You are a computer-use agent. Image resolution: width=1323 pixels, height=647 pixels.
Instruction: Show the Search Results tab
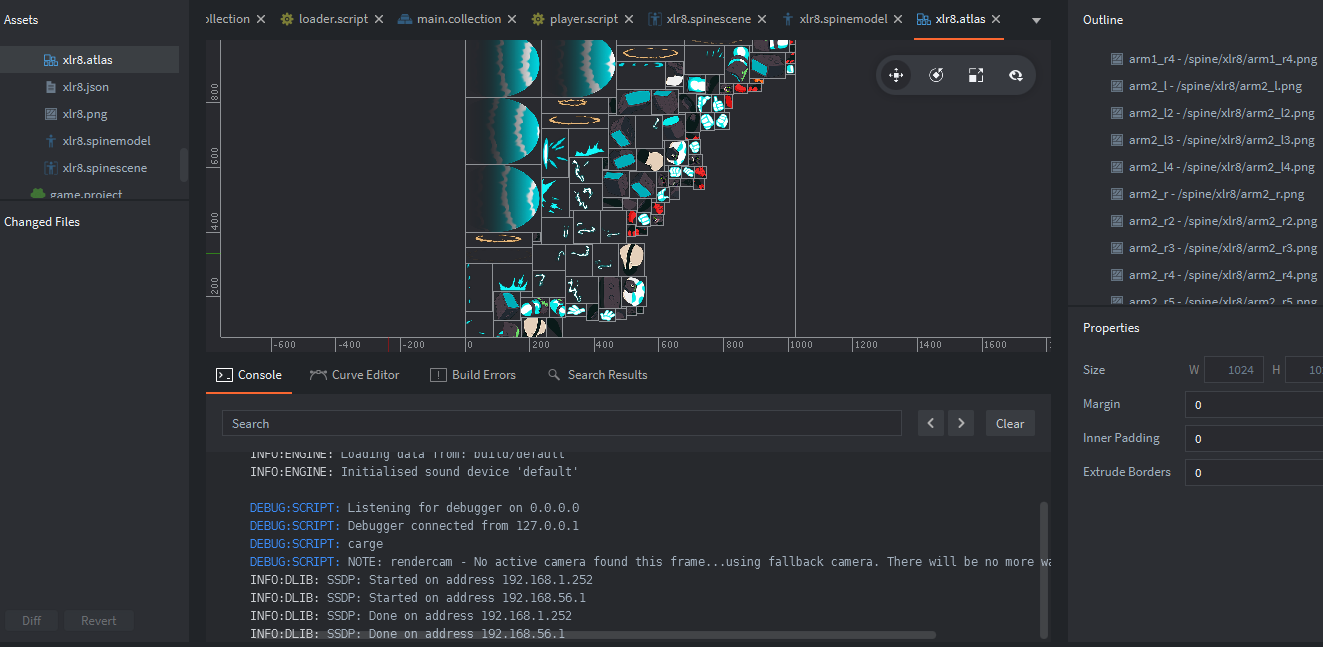tap(597, 375)
